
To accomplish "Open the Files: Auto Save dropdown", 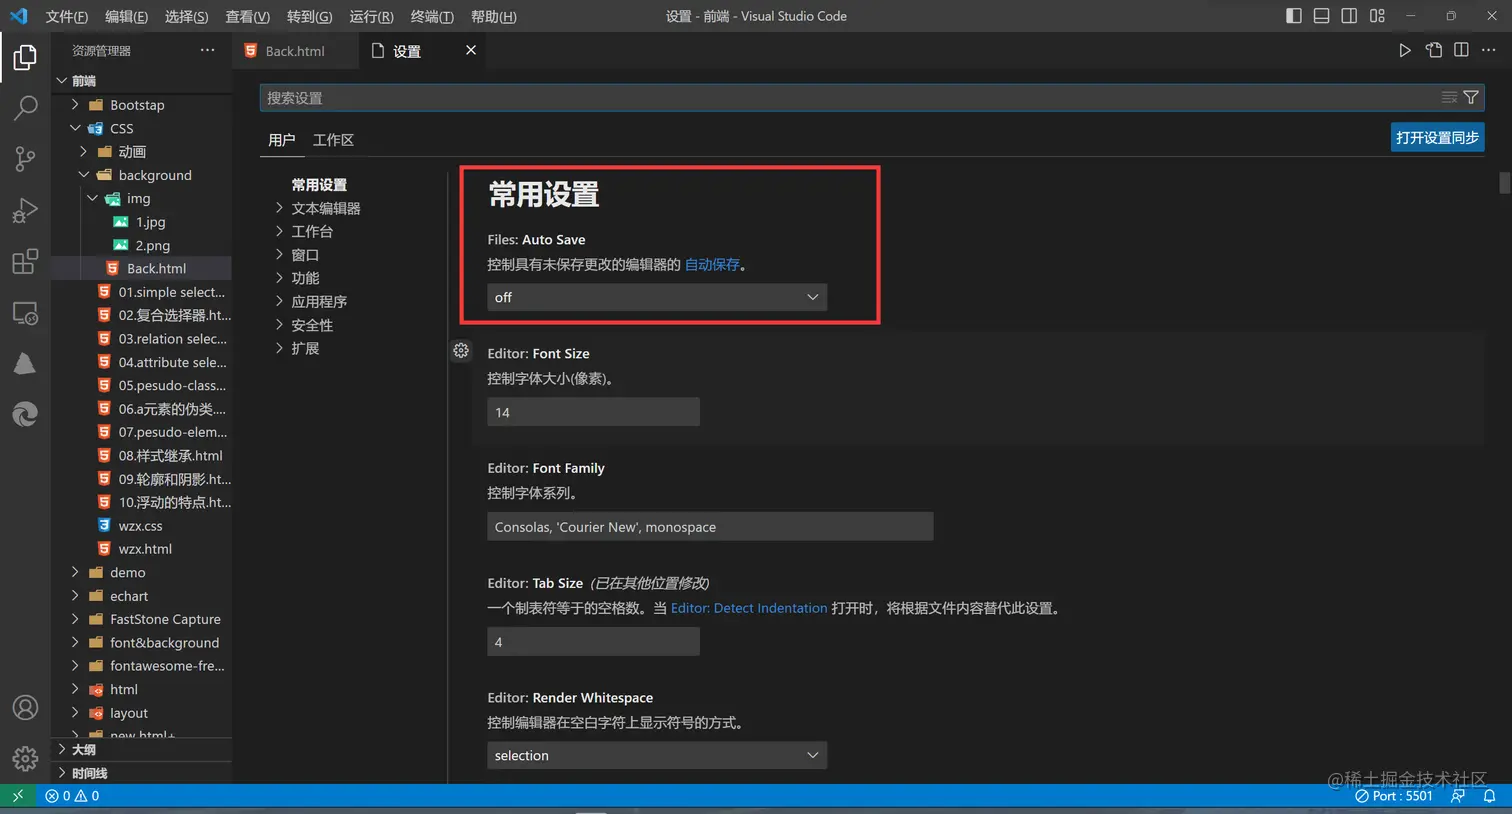I will [656, 297].
